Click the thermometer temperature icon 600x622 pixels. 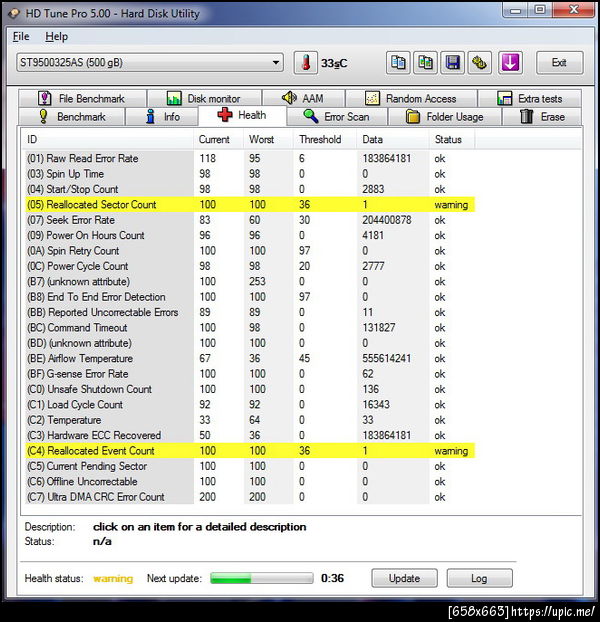pyautogui.click(x=305, y=63)
